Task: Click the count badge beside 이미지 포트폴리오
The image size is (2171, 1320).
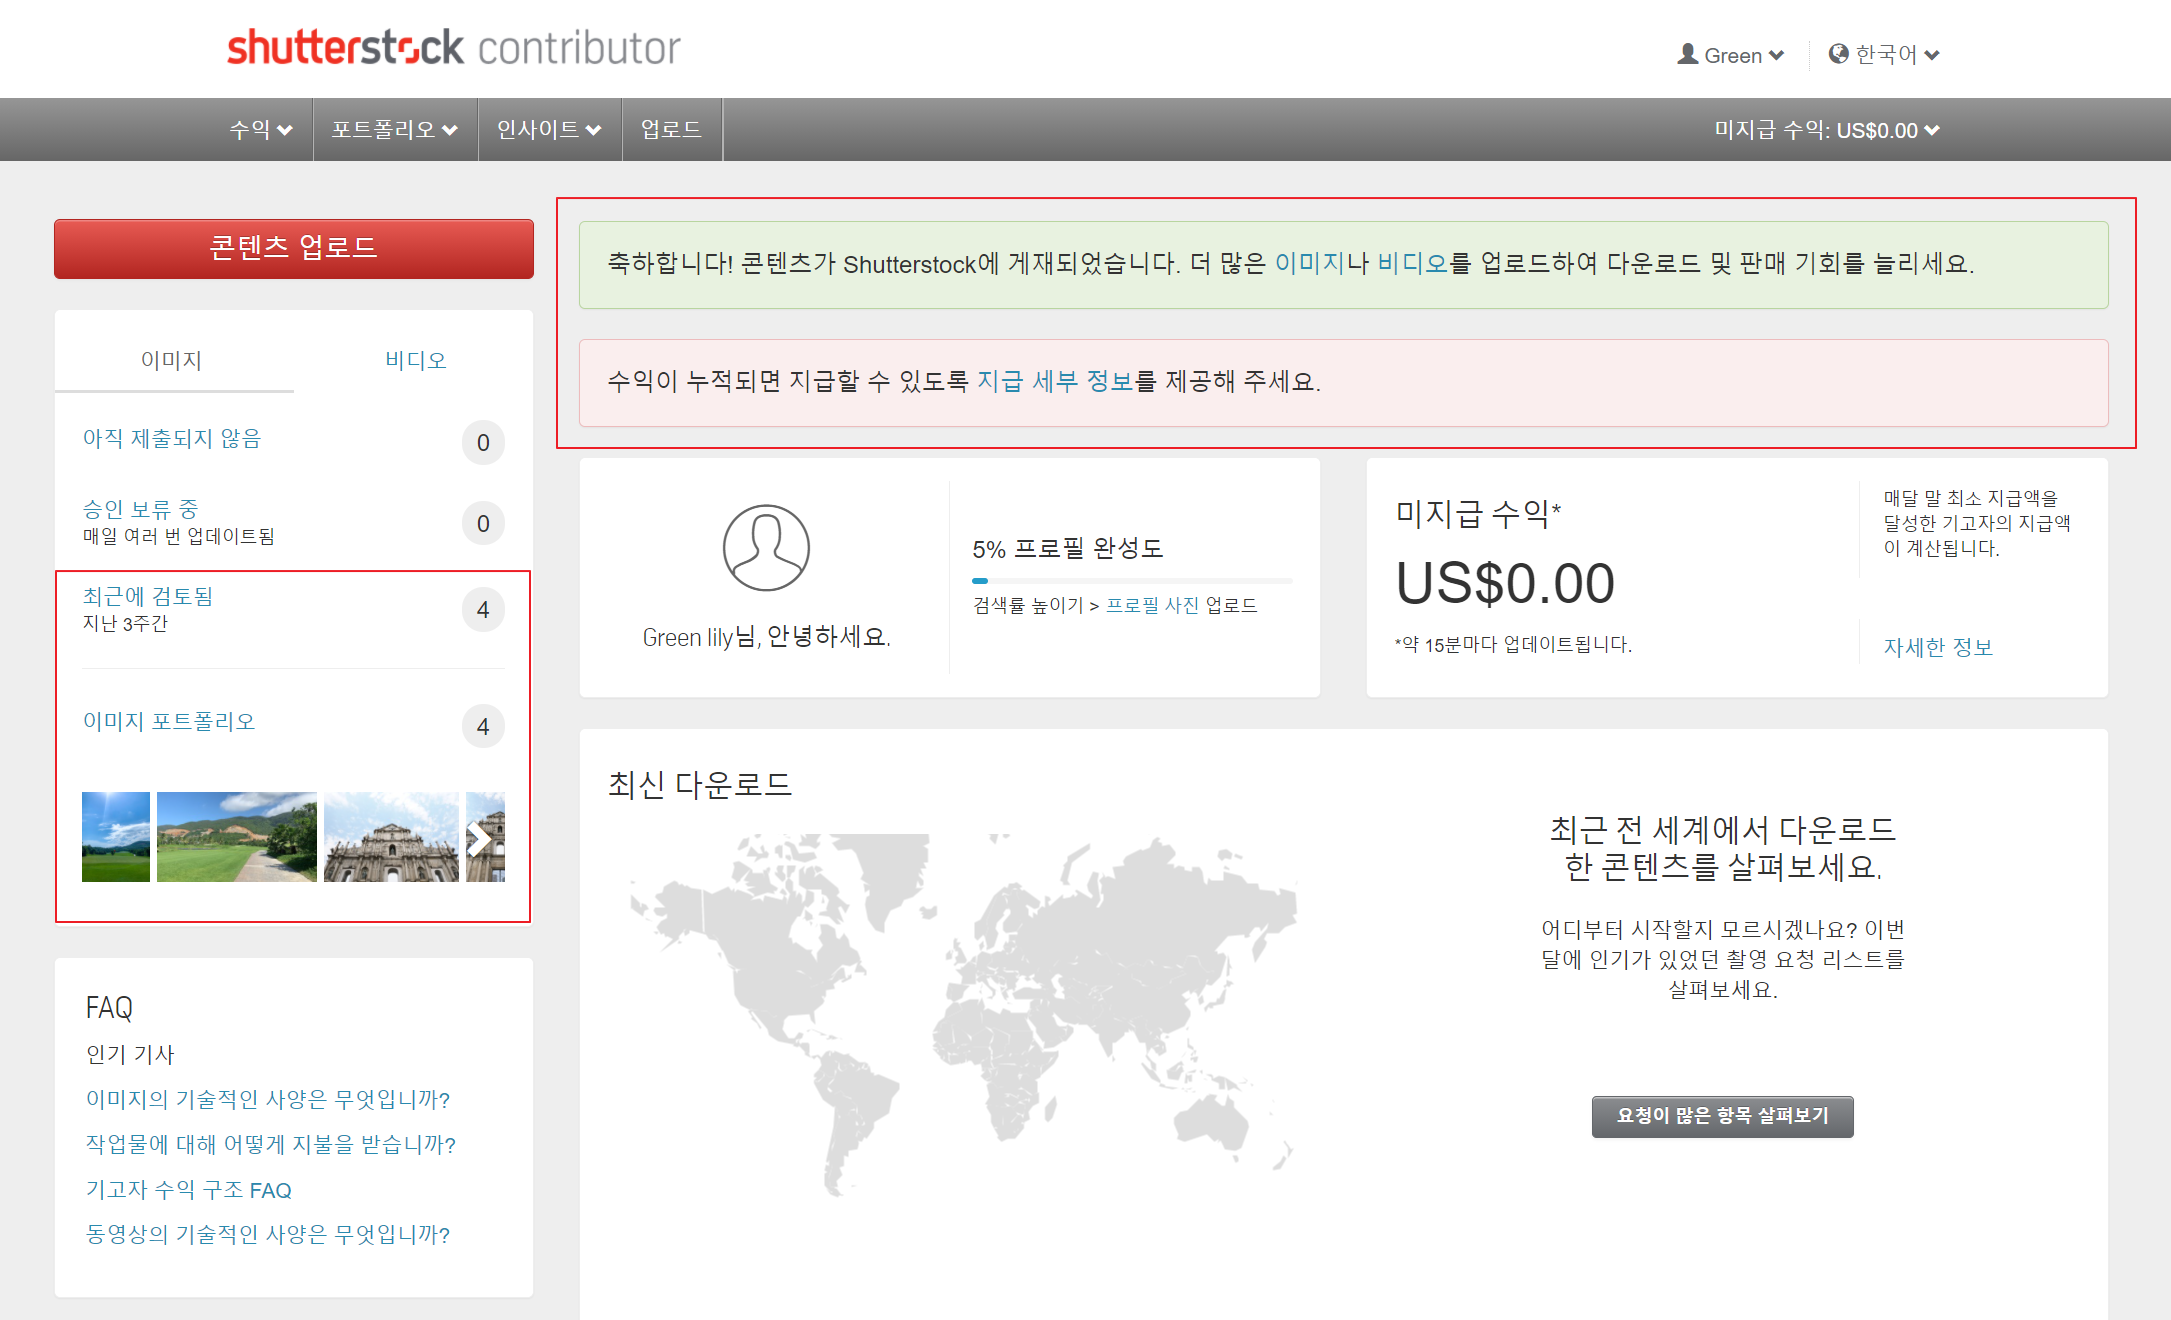Action: pos(483,727)
